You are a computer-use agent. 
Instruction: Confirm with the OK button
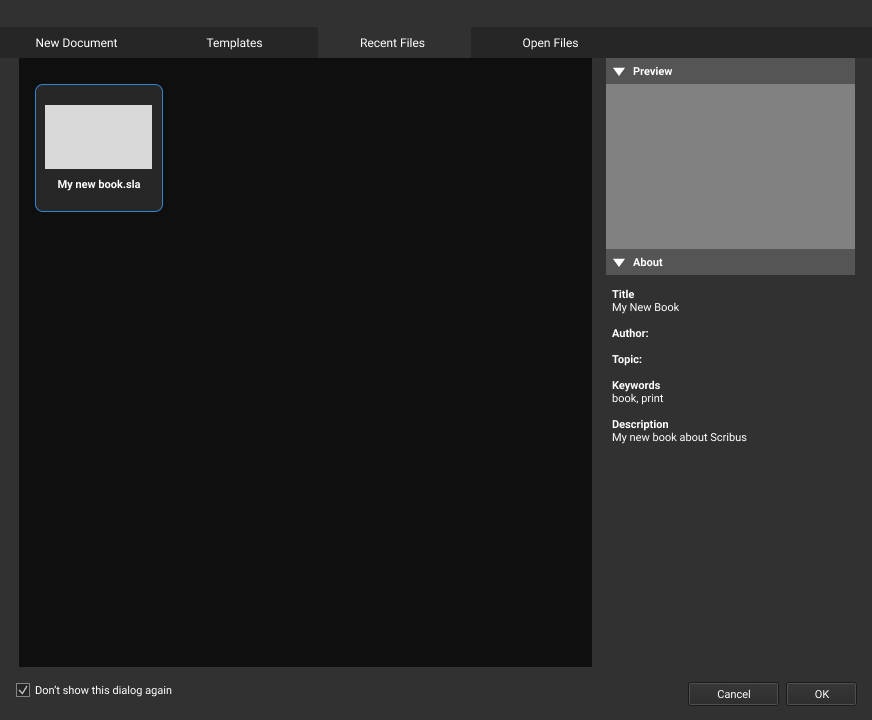[x=821, y=694]
